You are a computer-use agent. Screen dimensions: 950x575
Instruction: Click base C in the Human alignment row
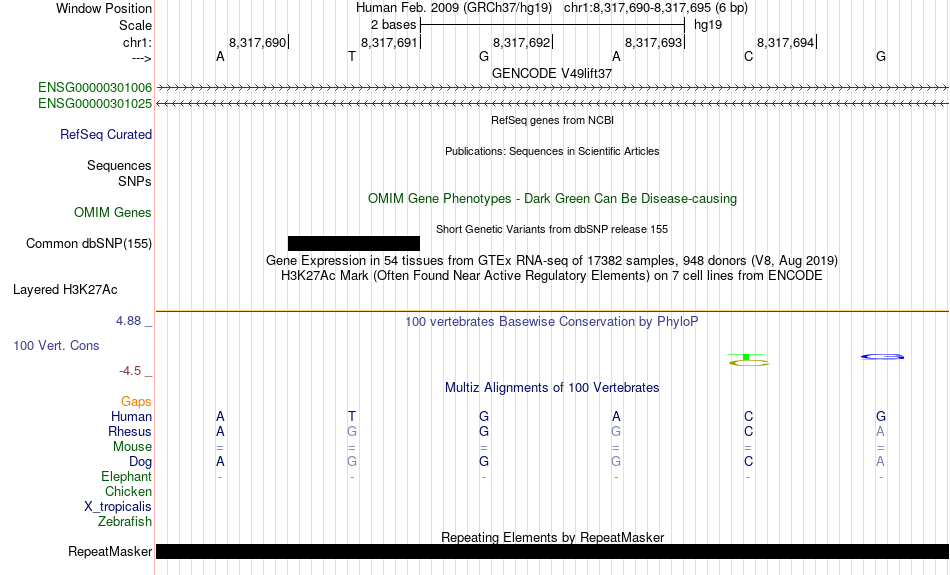[748, 416]
